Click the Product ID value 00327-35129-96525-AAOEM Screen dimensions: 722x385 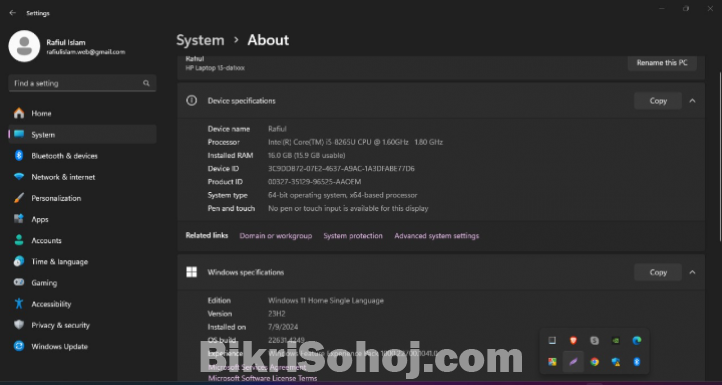coord(314,182)
